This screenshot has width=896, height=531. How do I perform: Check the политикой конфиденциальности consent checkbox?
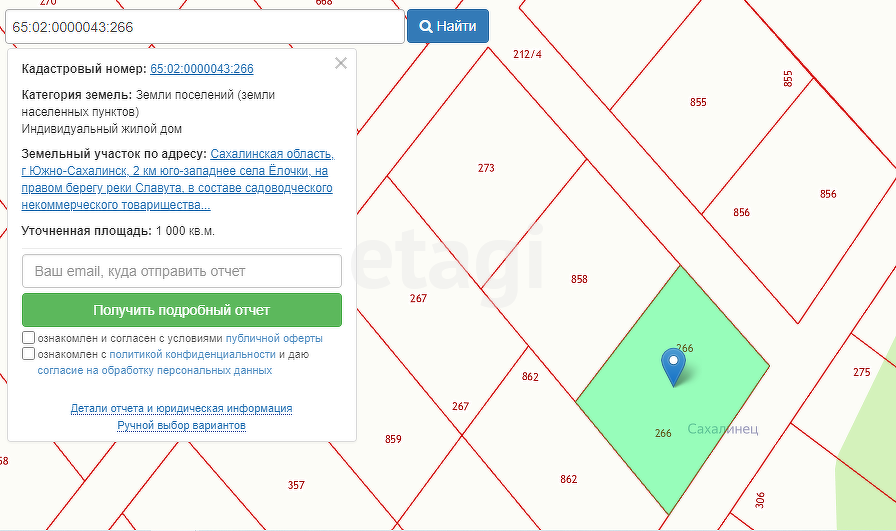(x=28, y=354)
